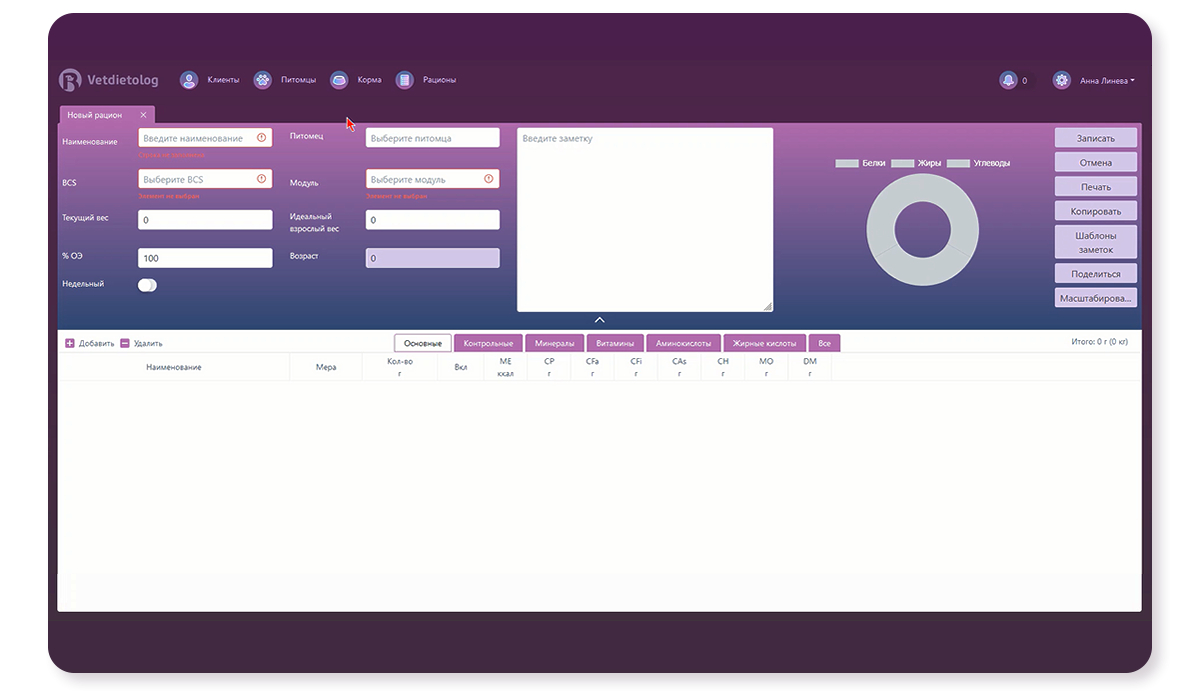Open the Питомцы paw icon

click(x=262, y=80)
